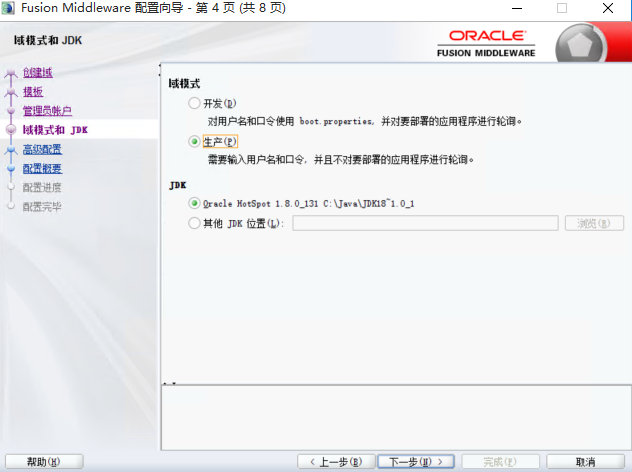Click the 浏览(R) browse button
Screen dimensions: 632x472
click(594, 223)
